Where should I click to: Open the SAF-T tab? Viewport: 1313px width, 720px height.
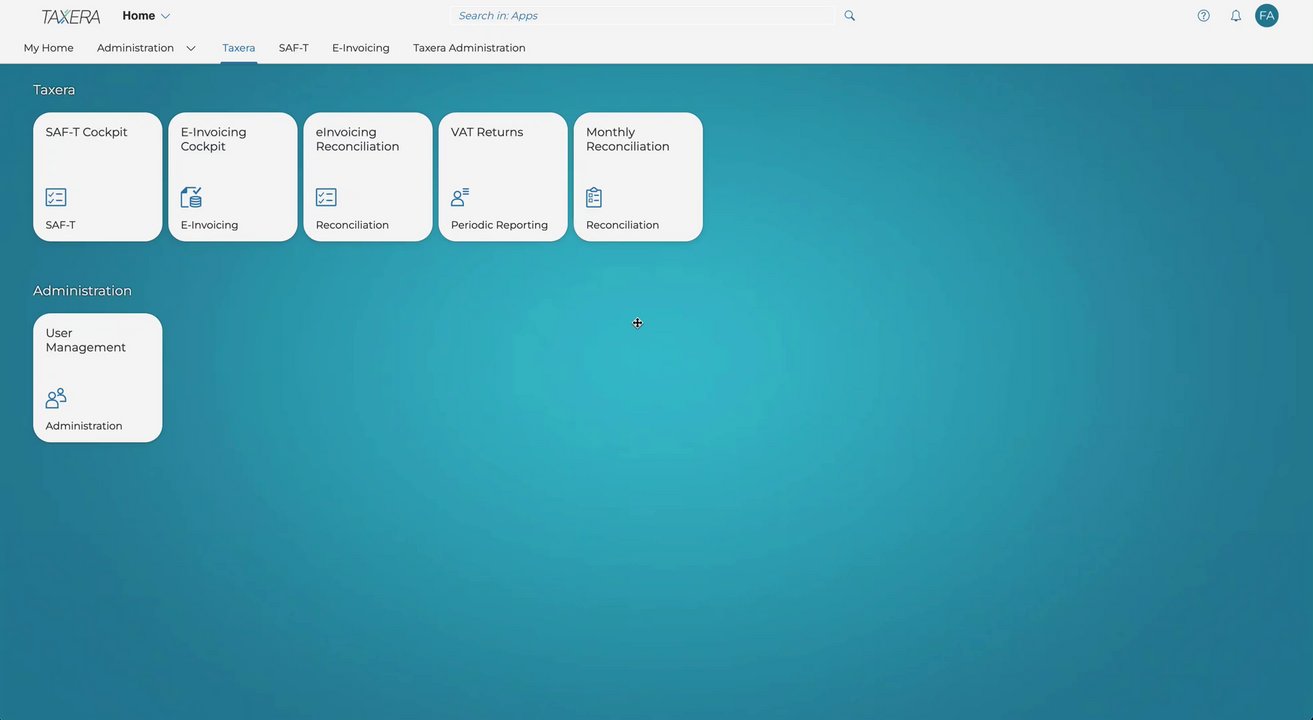(x=294, y=48)
